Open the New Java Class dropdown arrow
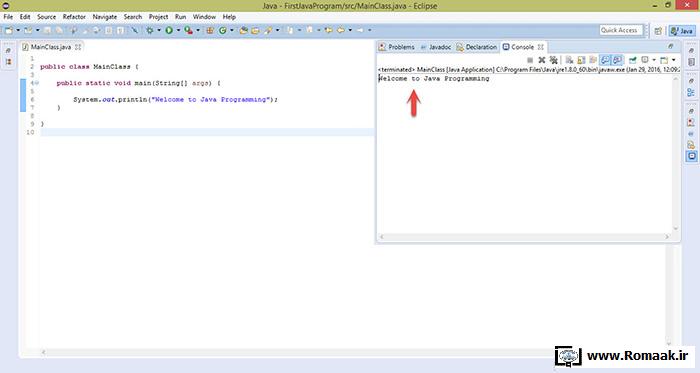Screen dimensions: 700x373 [232, 30]
